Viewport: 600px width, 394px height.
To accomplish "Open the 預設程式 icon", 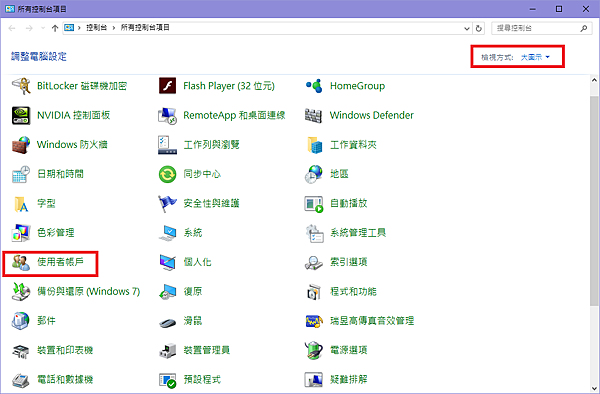I will (167, 380).
